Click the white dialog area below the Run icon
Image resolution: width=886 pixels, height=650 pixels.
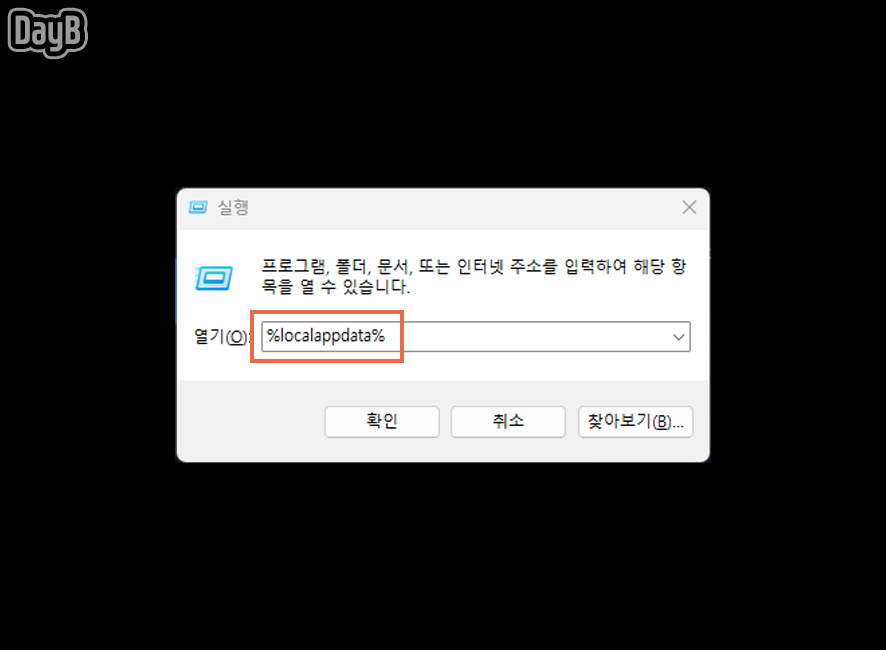[x=214, y=308]
